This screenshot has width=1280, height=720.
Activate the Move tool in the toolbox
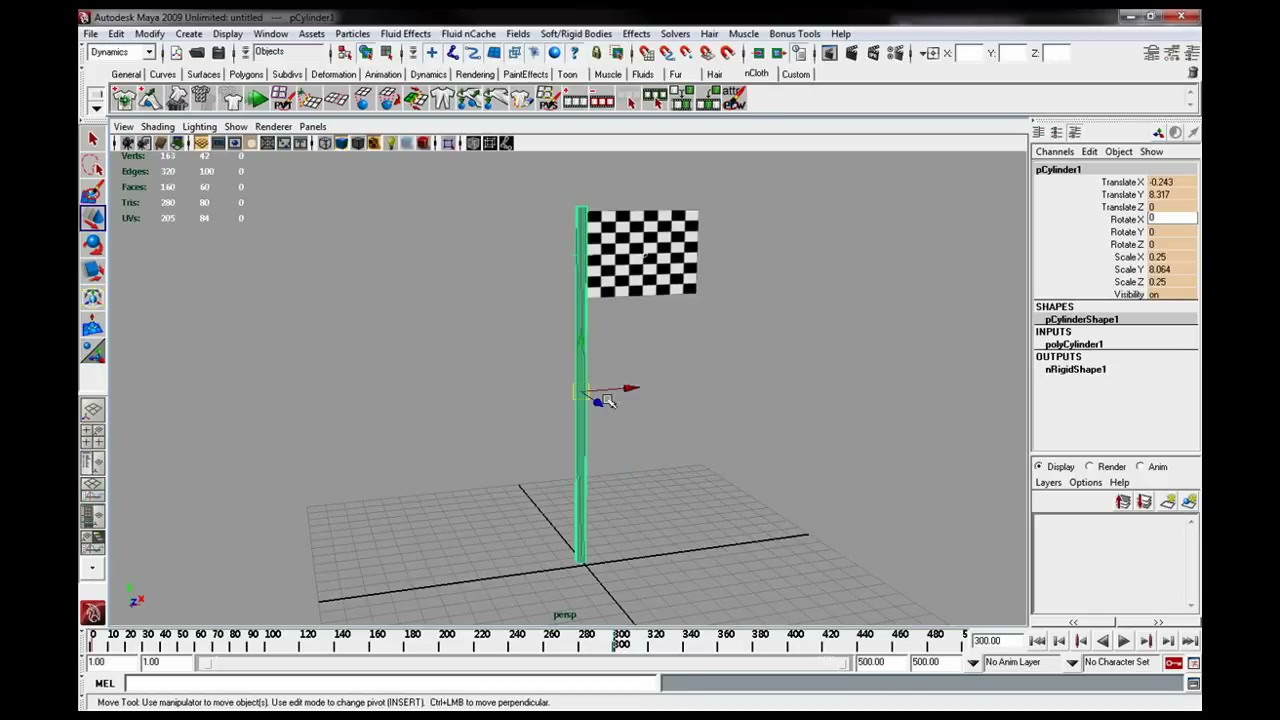[93, 218]
